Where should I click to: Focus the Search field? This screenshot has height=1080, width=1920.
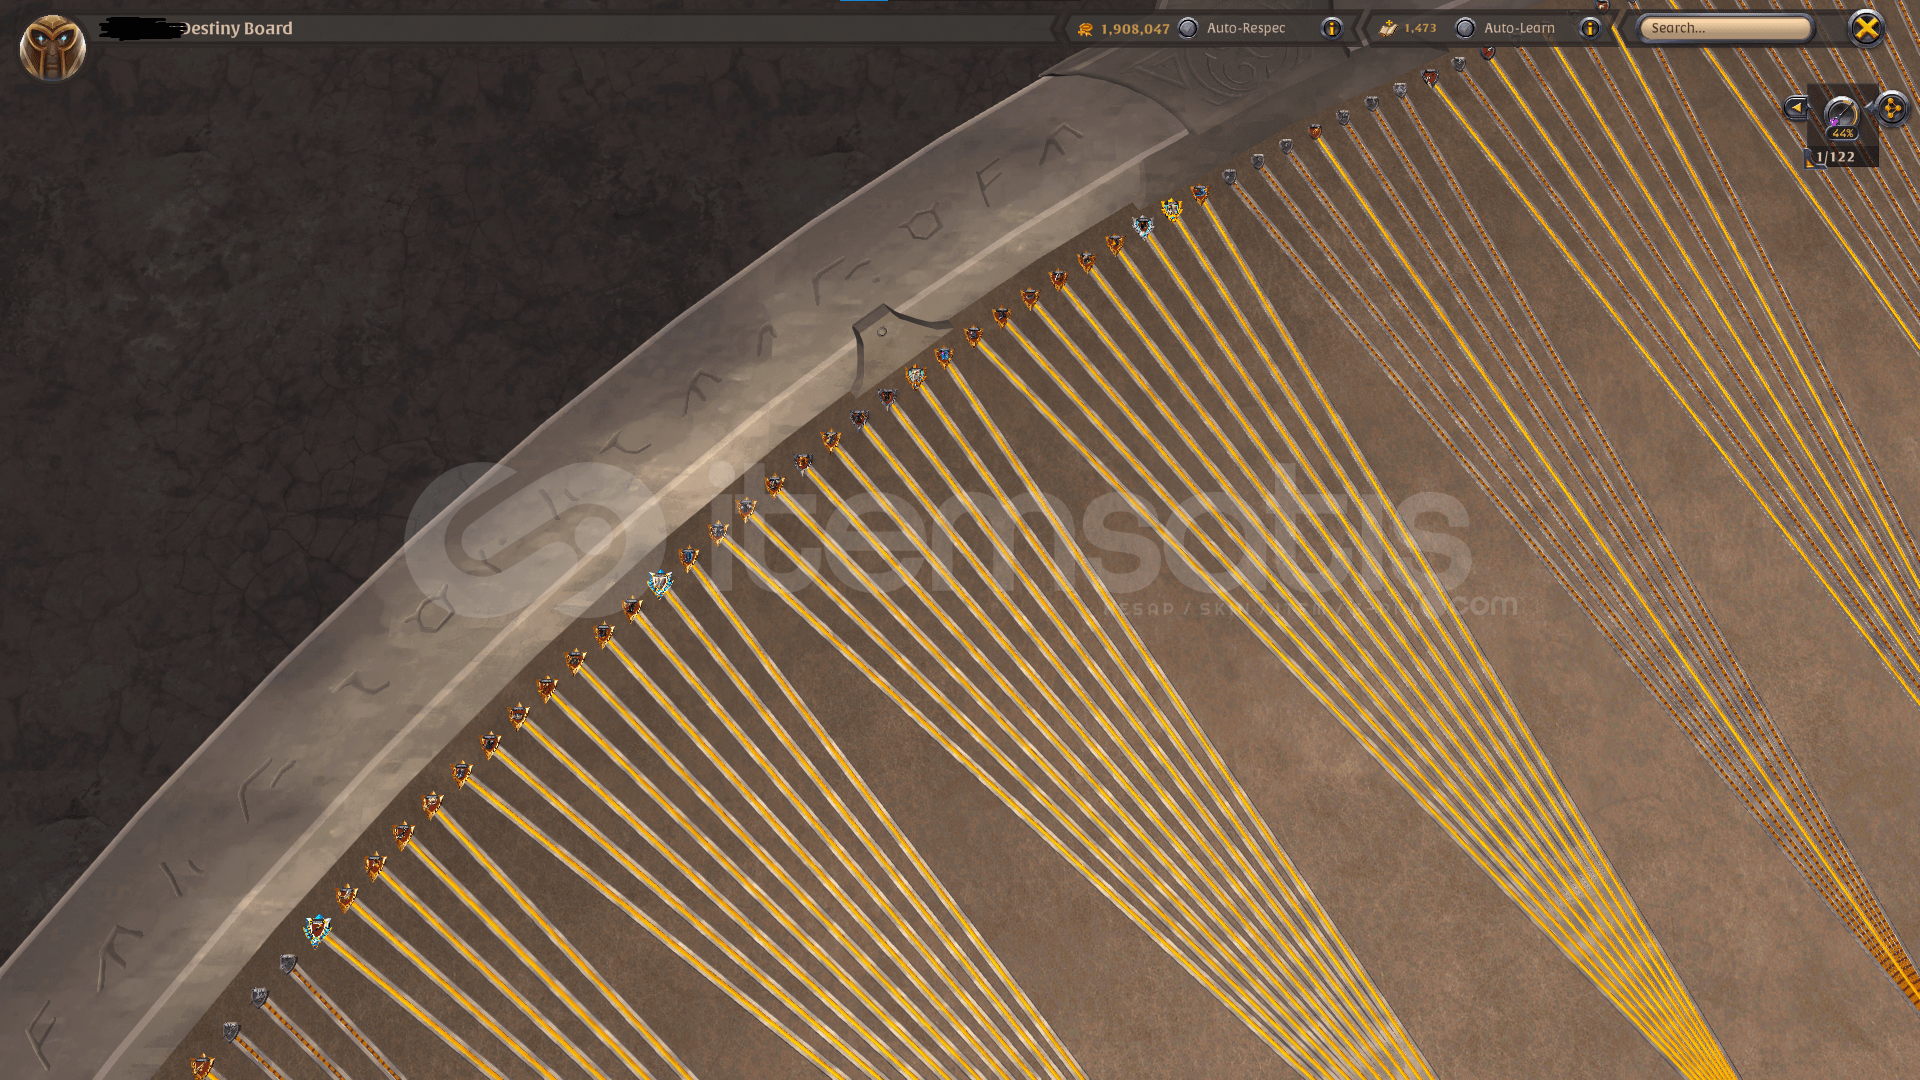point(1725,28)
